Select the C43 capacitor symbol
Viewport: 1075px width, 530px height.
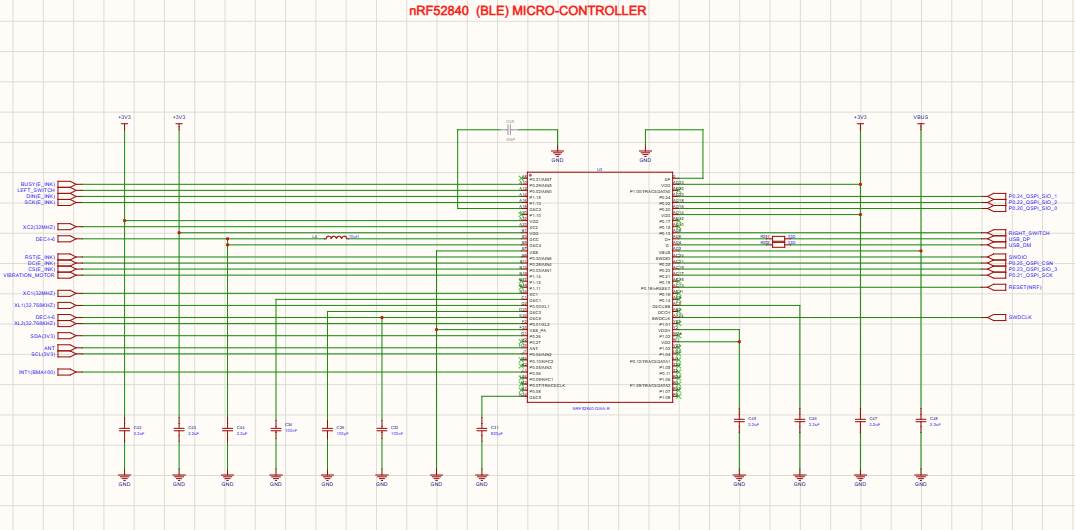(179, 429)
